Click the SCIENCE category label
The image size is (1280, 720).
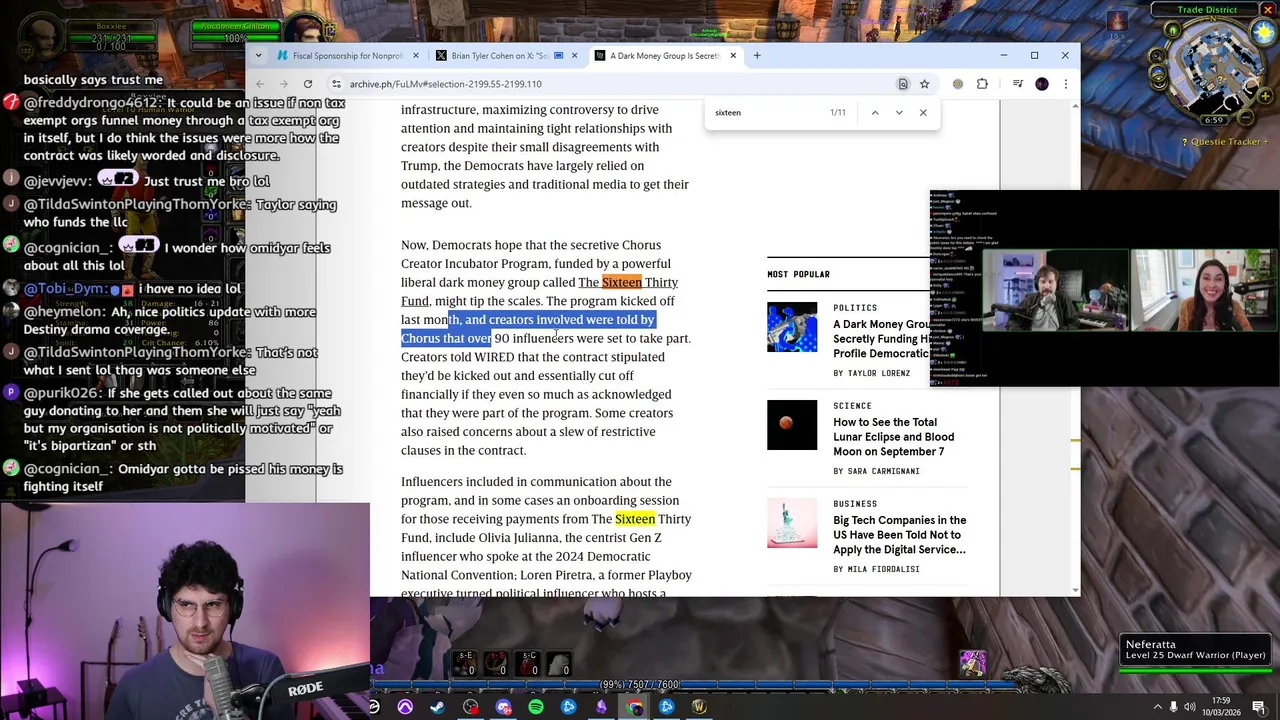[x=852, y=406]
